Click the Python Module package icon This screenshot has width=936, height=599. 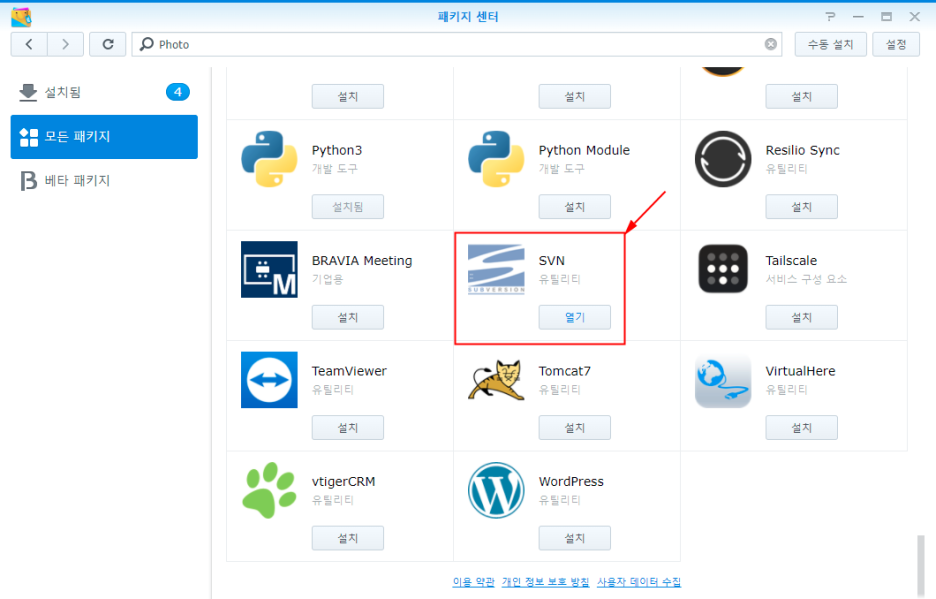coord(496,159)
